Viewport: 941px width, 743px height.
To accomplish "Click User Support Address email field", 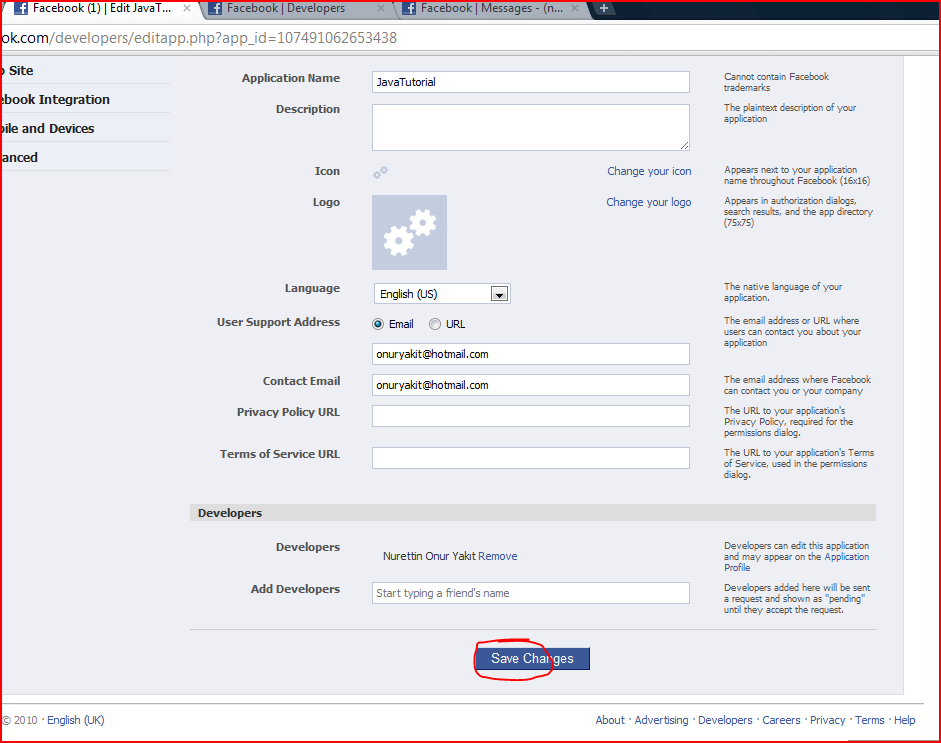I will coord(531,354).
